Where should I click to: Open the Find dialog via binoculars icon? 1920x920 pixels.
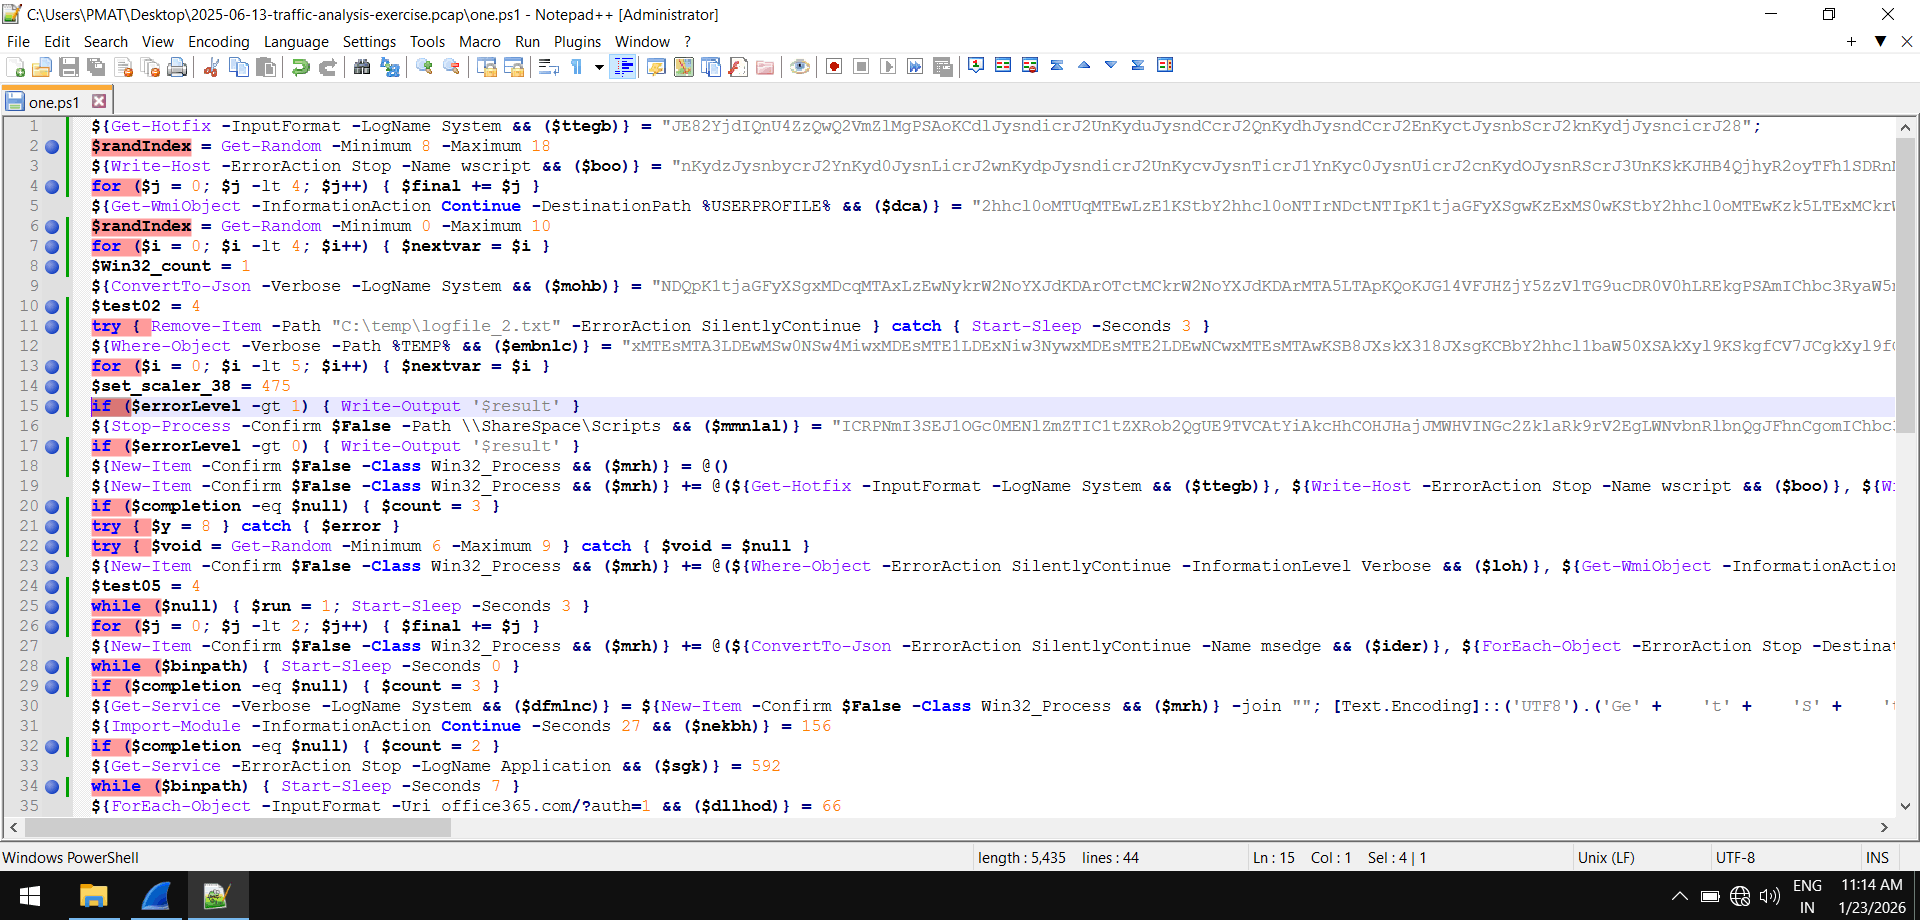coord(361,66)
